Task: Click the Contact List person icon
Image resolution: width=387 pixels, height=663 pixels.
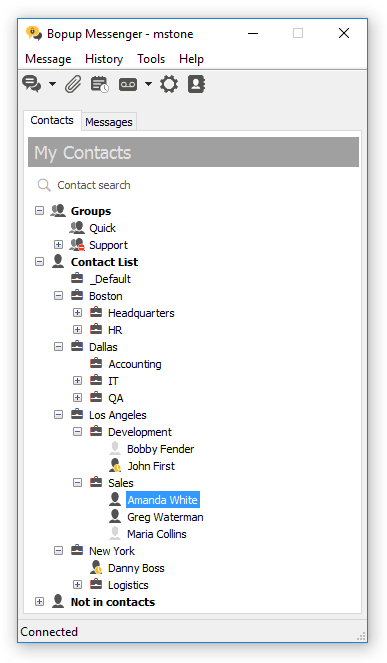Action: (58, 261)
